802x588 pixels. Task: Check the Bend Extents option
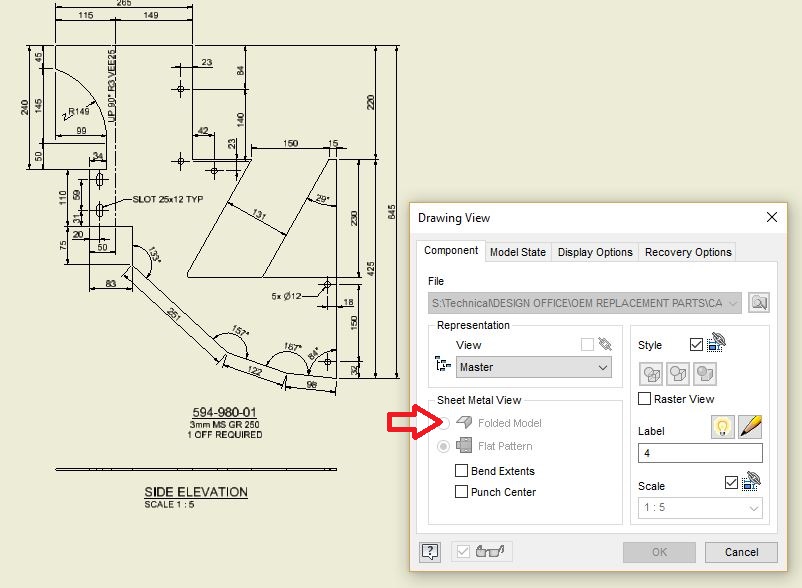pos(461,470)
